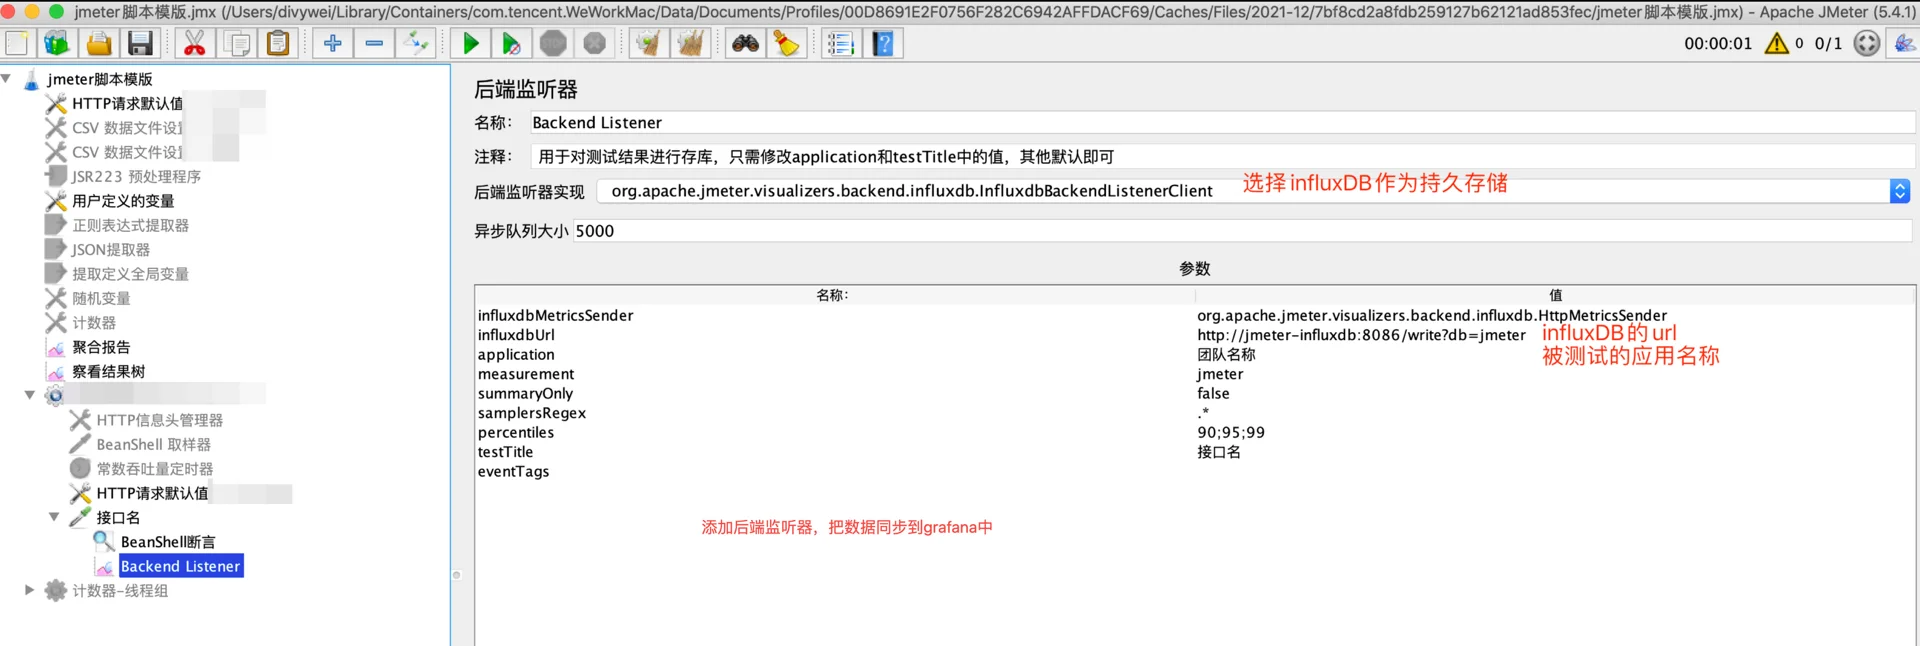Click the Stop test icon
1920x646 pixels.
click(553, 43)
